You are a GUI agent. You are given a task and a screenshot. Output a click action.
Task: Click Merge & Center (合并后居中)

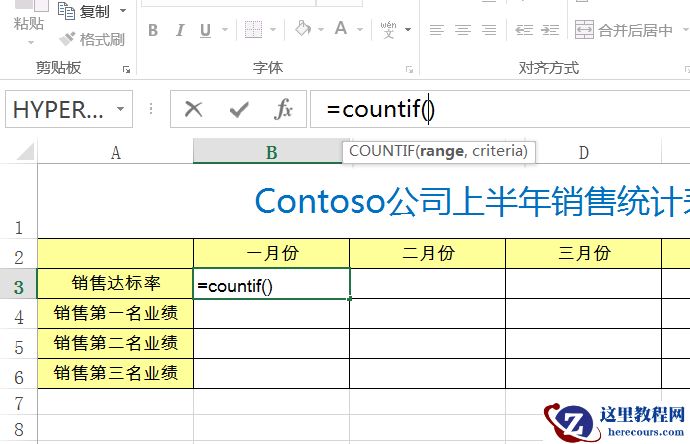624,30
